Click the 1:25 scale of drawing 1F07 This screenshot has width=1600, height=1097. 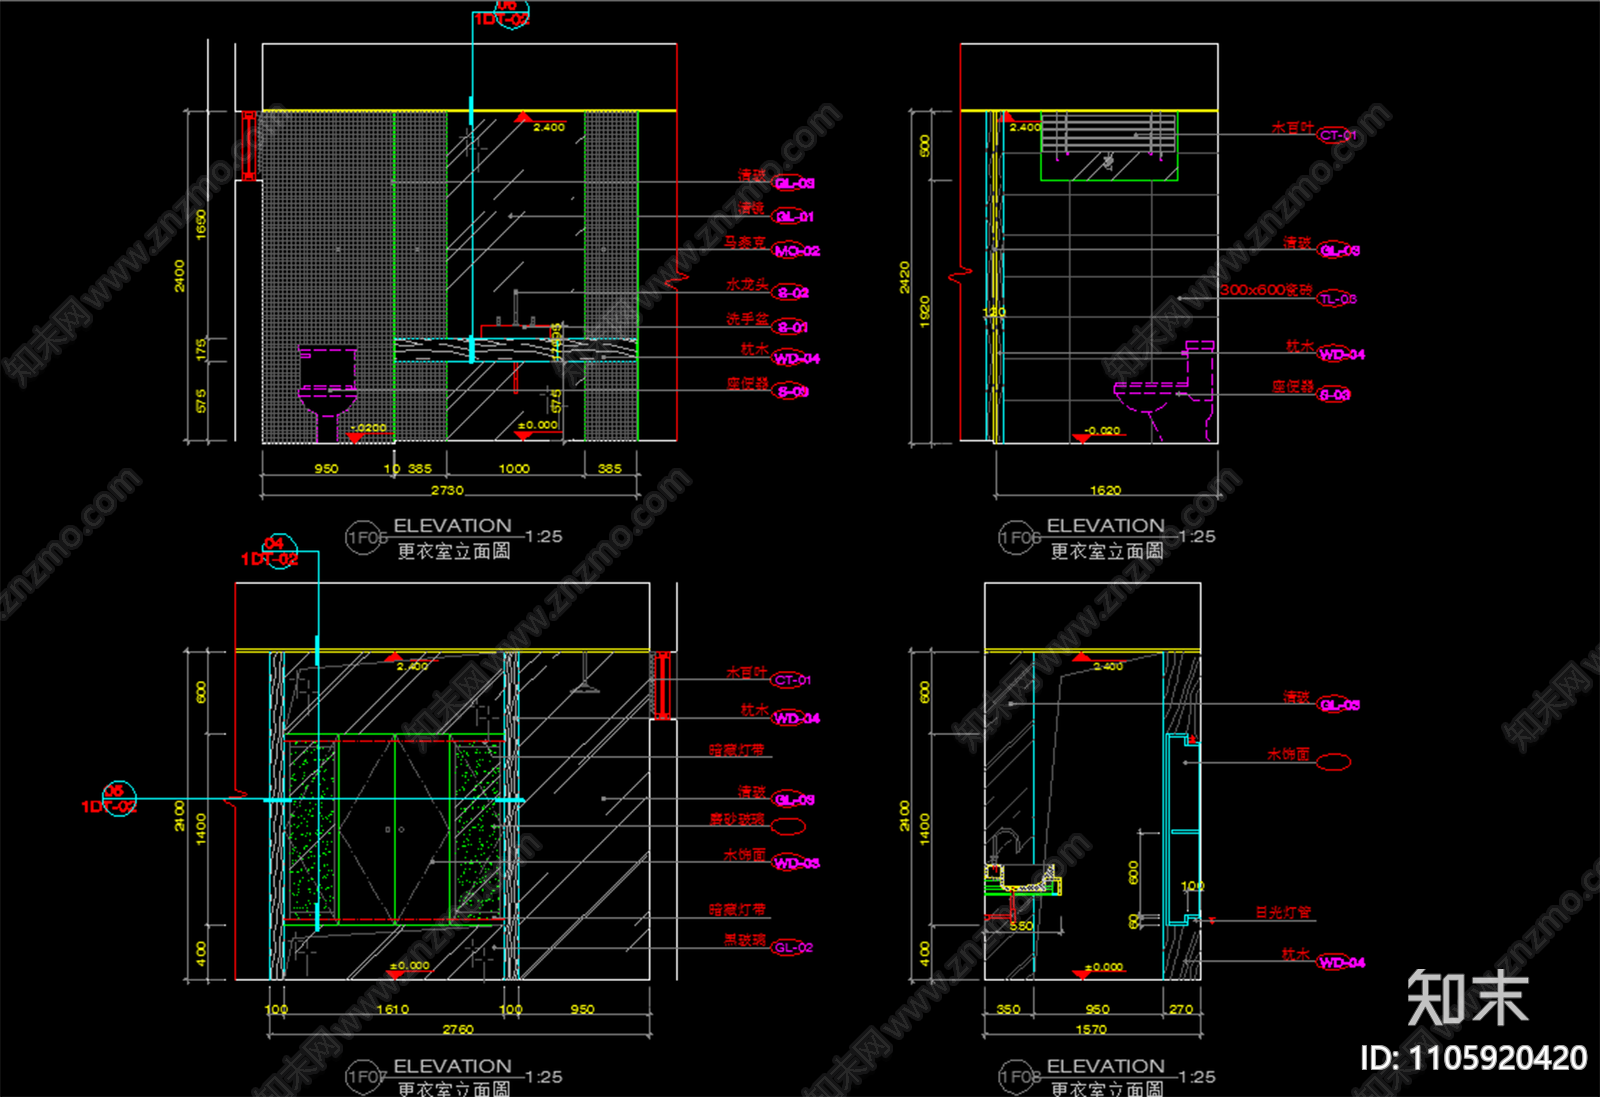pyautogui.click(x=544, y=1077)
